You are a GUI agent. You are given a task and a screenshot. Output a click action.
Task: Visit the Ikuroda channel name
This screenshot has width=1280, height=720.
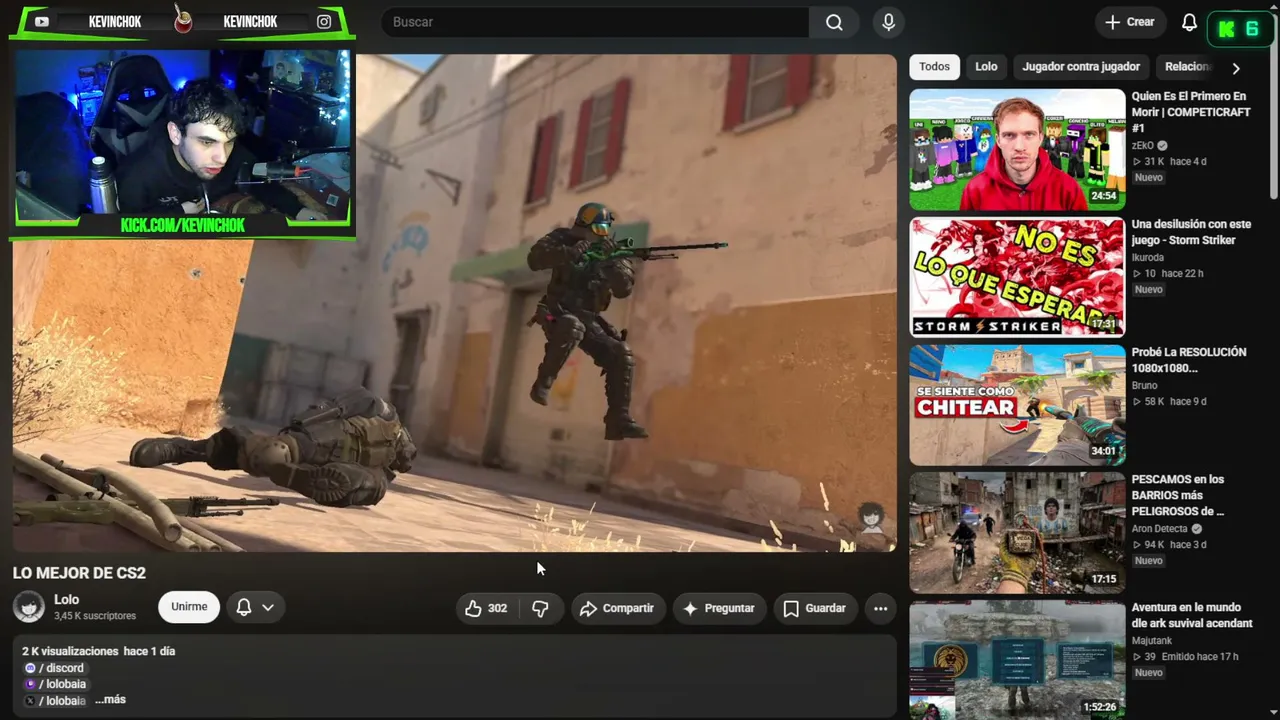point(1148,258)
